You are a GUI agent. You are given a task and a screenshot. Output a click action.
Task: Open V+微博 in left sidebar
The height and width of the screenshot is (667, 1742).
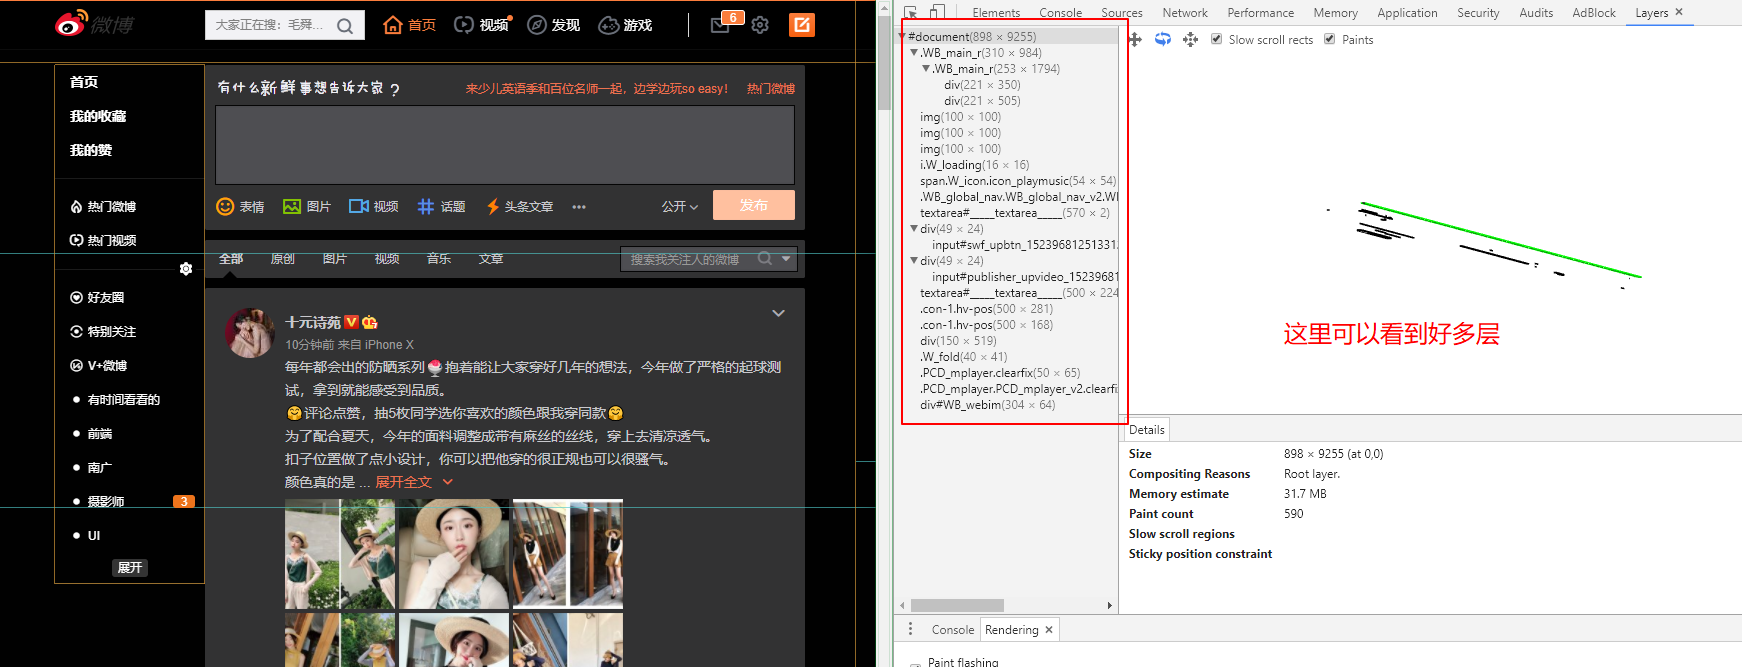[x=98, y=365]
